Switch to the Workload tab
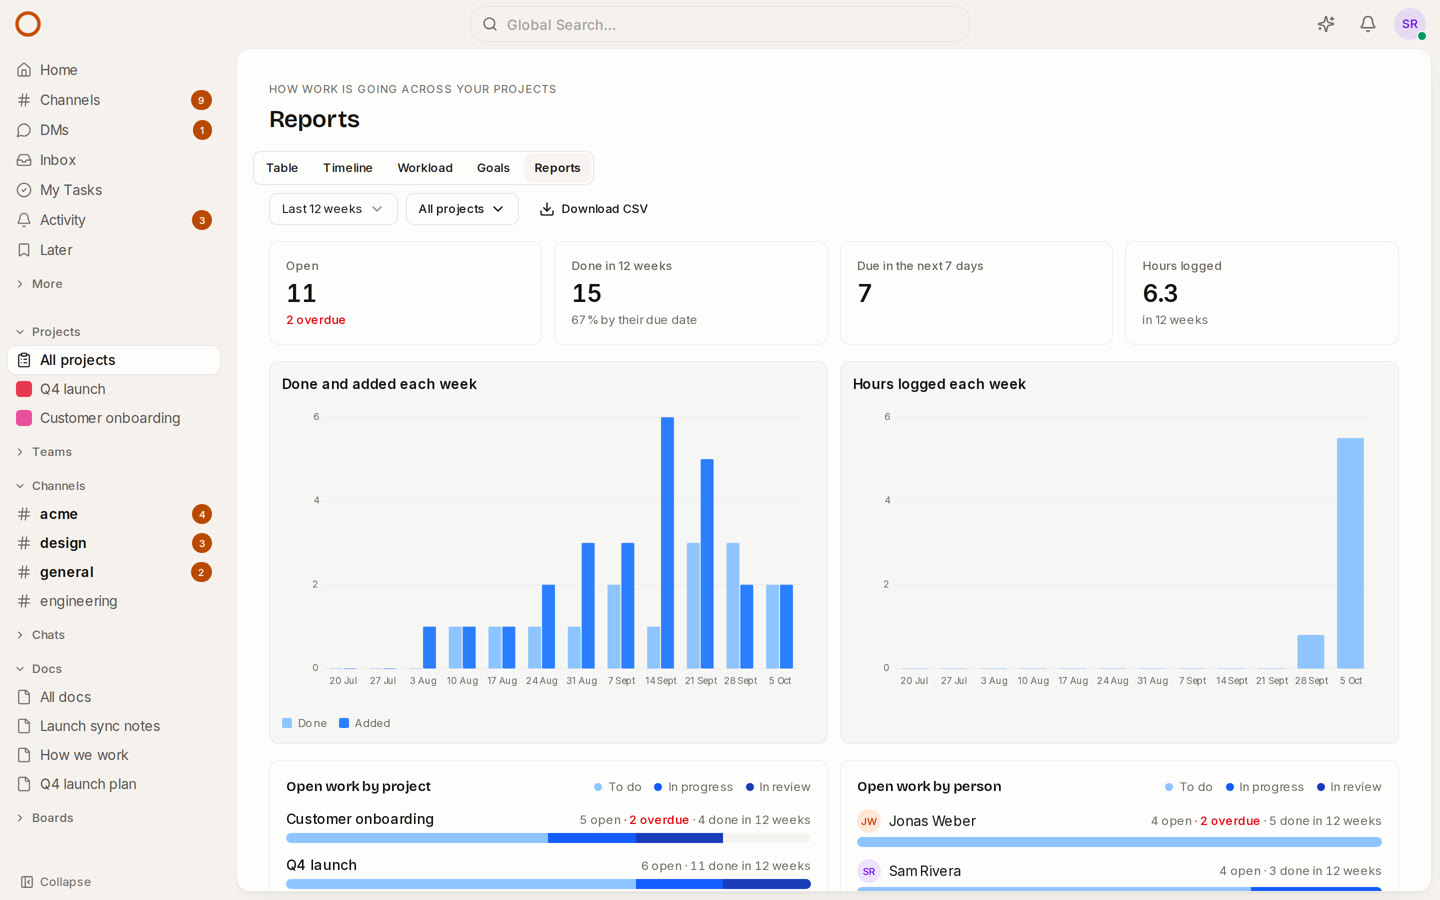The width and height of the screenshot is (1440, 900). (425, 168)
